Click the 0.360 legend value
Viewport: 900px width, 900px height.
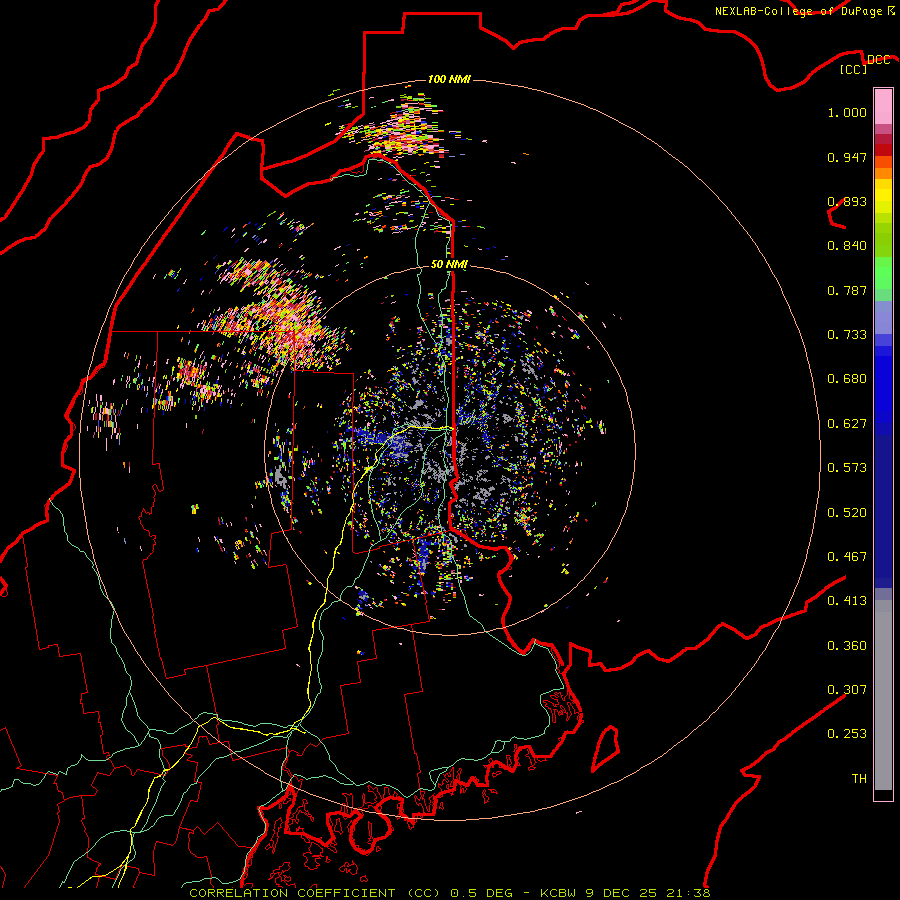point(847,646)
